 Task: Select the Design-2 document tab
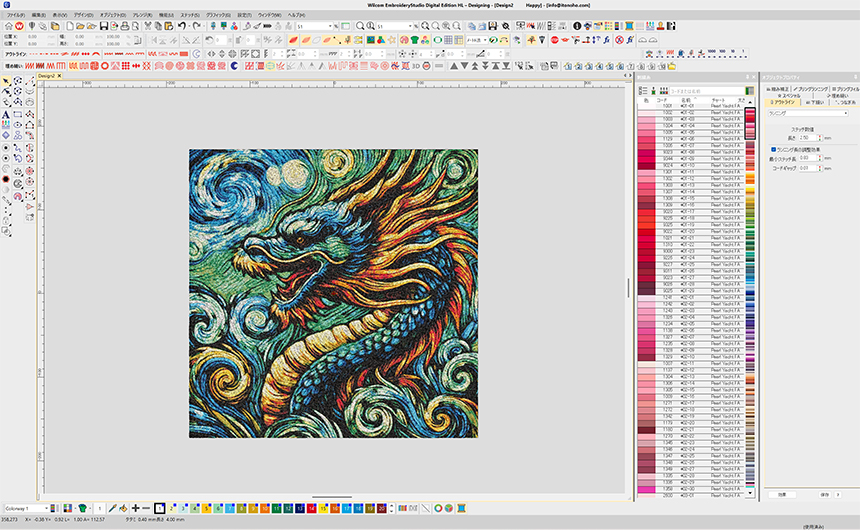click(46, 75)
